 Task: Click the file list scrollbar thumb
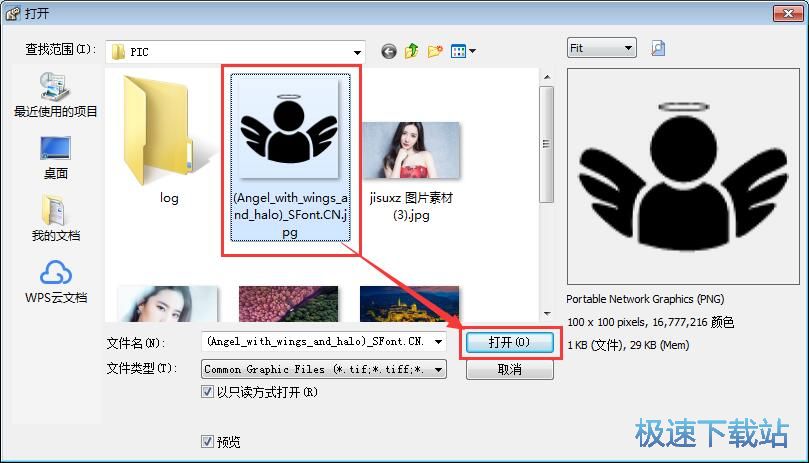click(546, 145)
